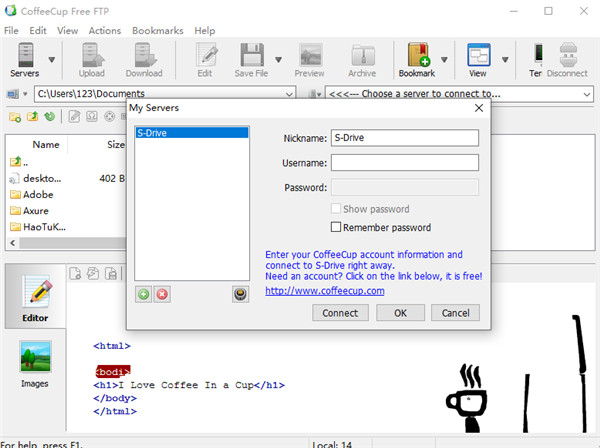Click the local computer drive icon
Image resolution: width=600 pixels, height=448 pixels.
coord(13,94)
